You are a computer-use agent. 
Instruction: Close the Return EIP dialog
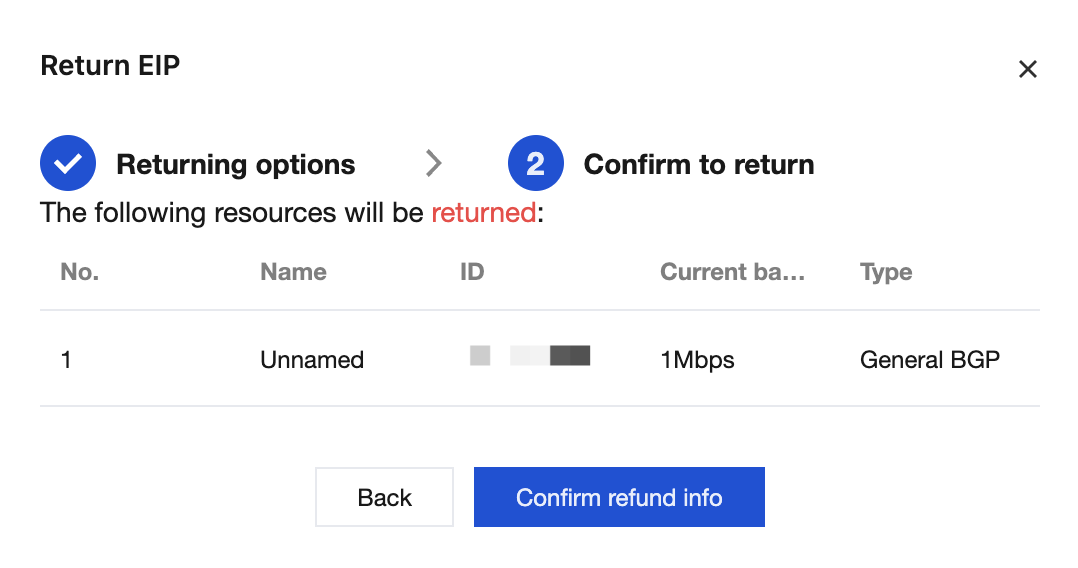click(1027, 69)
